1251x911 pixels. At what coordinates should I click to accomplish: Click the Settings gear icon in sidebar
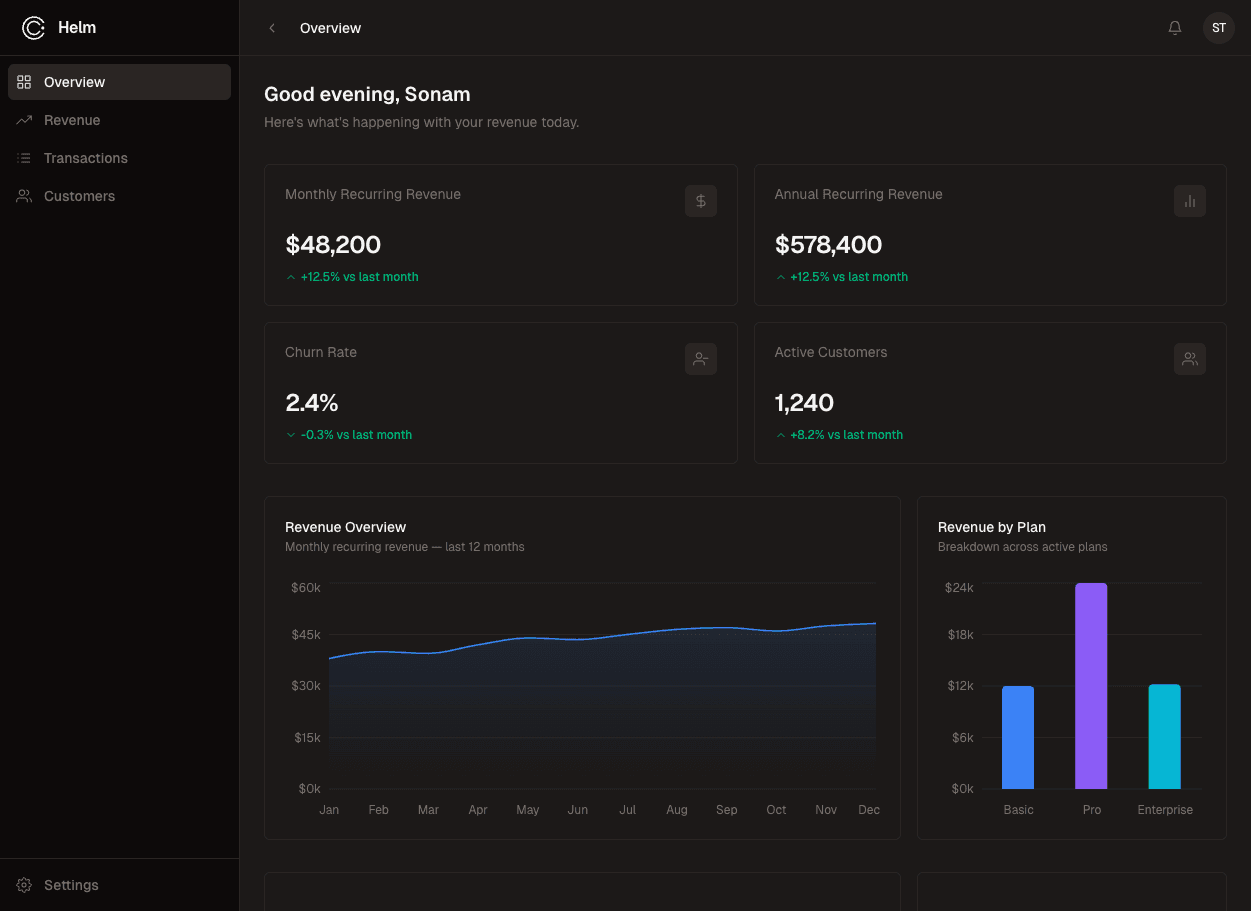tap(24, 885)
